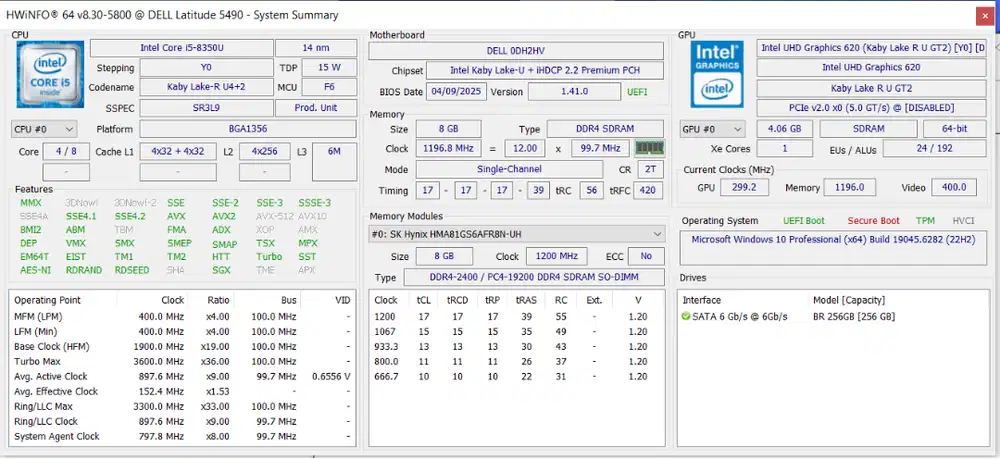Click the Operating Point column header
Screen dimensions: 1000x459
[x=48, y=300]
